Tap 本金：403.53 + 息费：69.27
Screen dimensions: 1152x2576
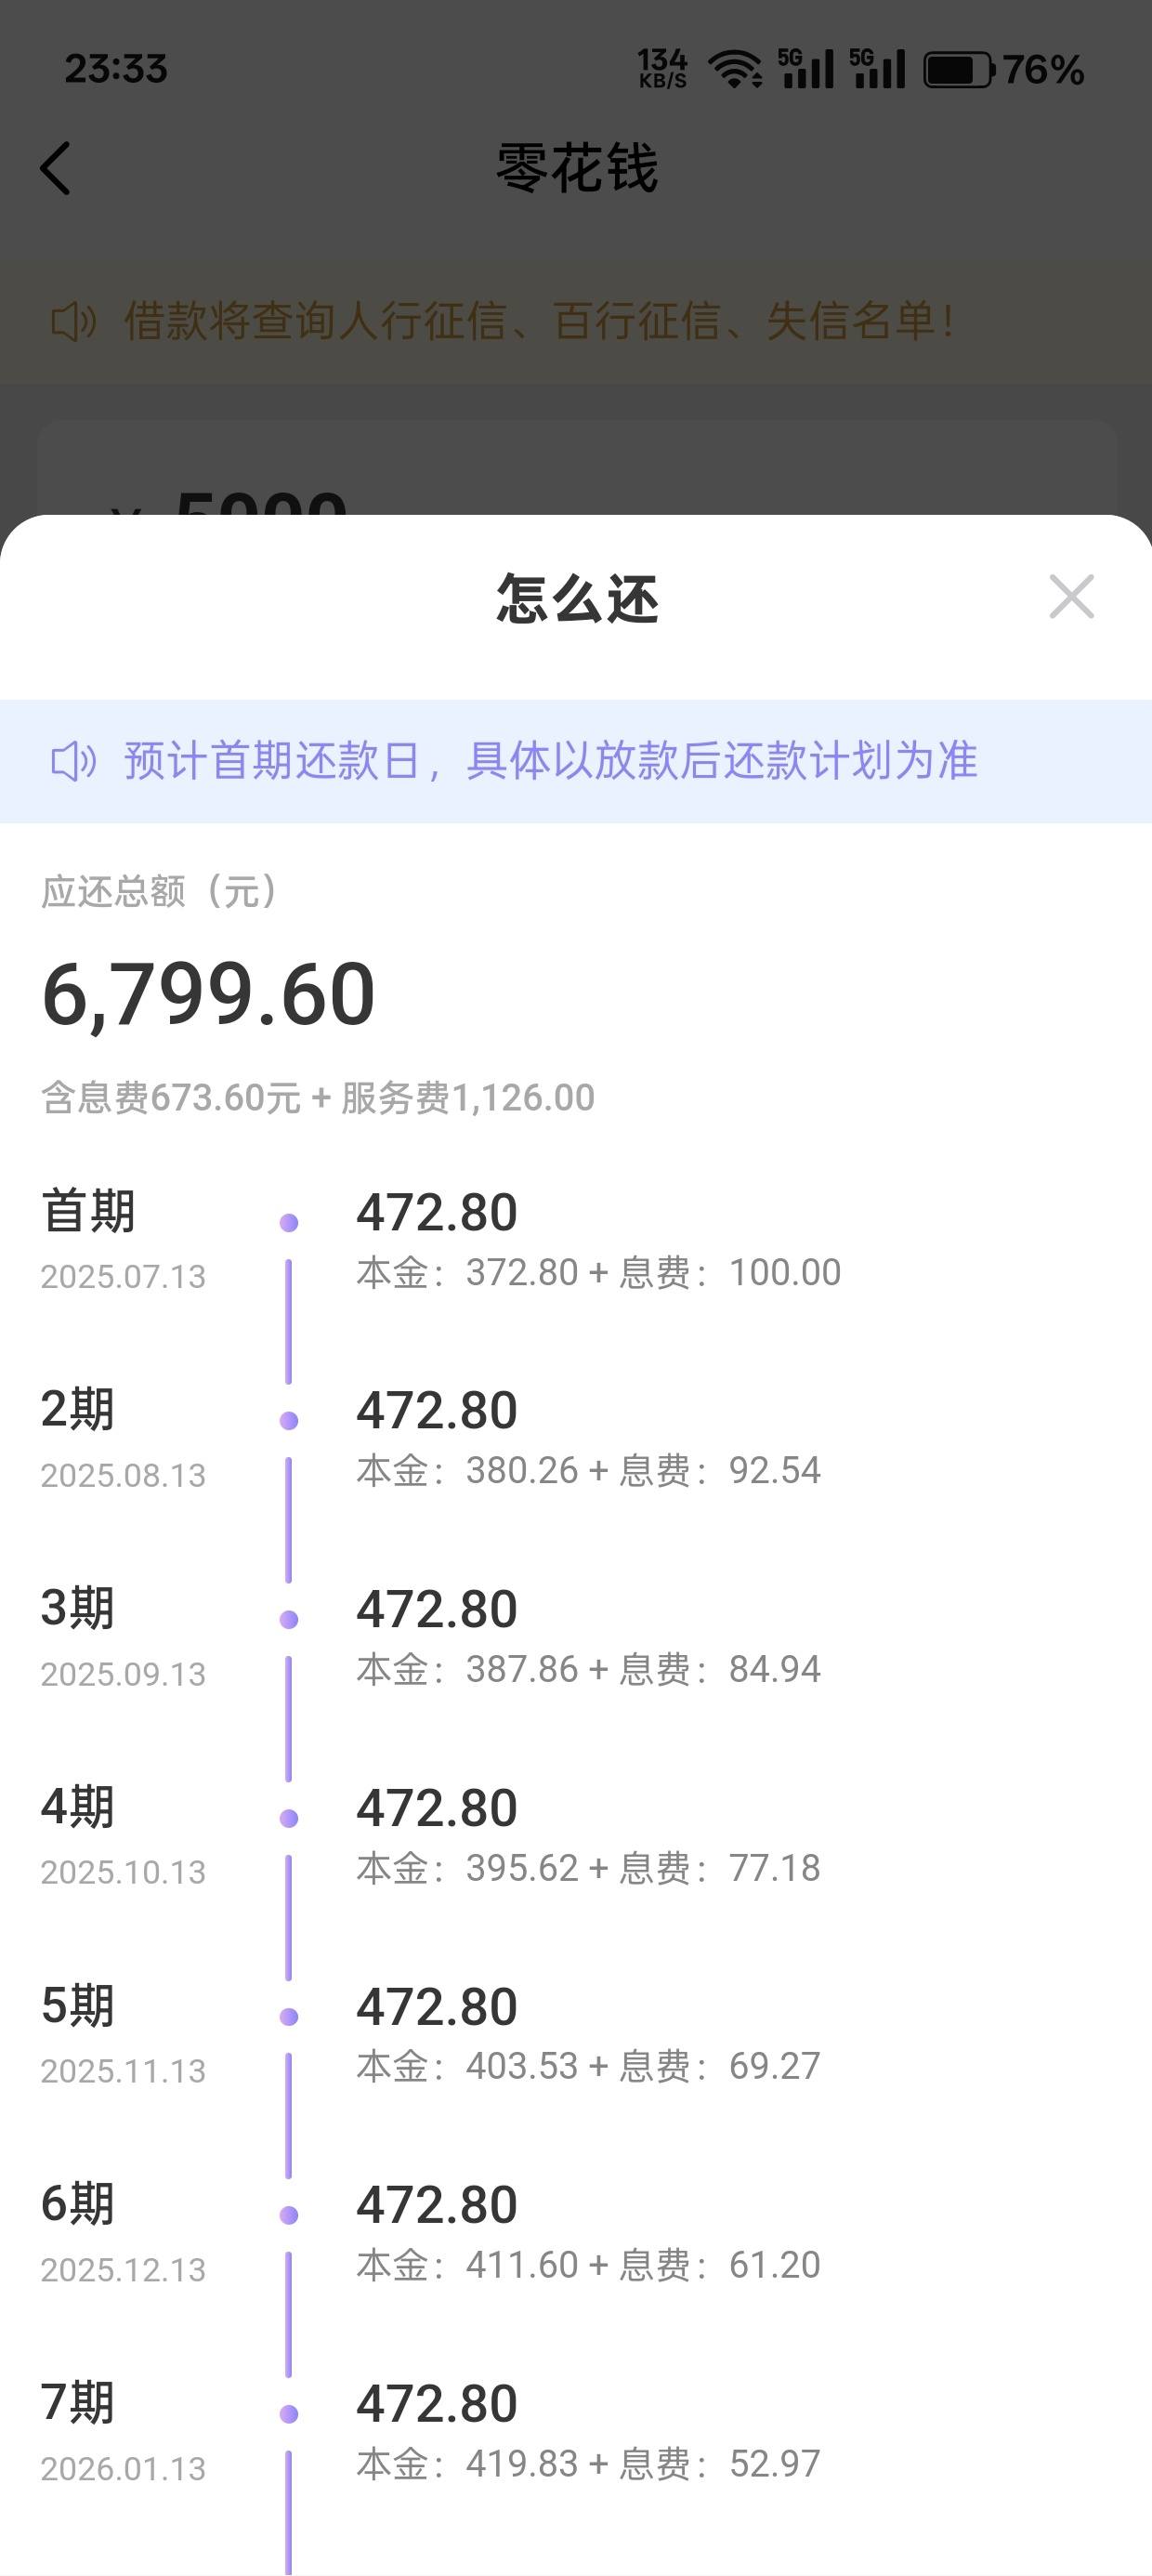(x=588, y=2067)
